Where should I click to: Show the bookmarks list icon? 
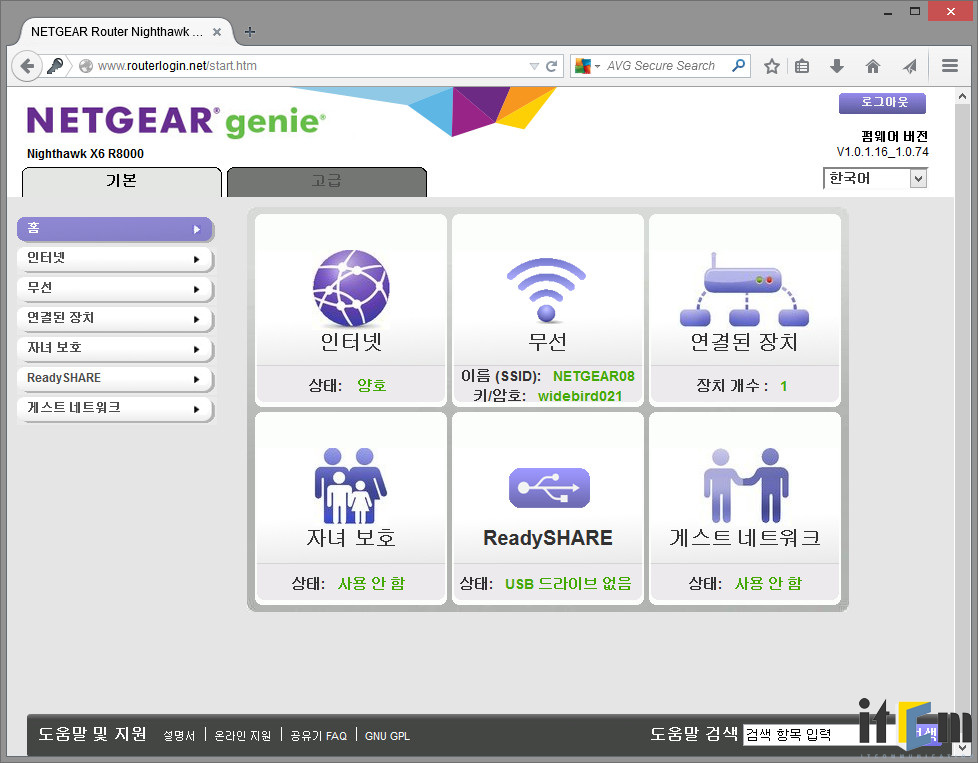tap(802, 66)
